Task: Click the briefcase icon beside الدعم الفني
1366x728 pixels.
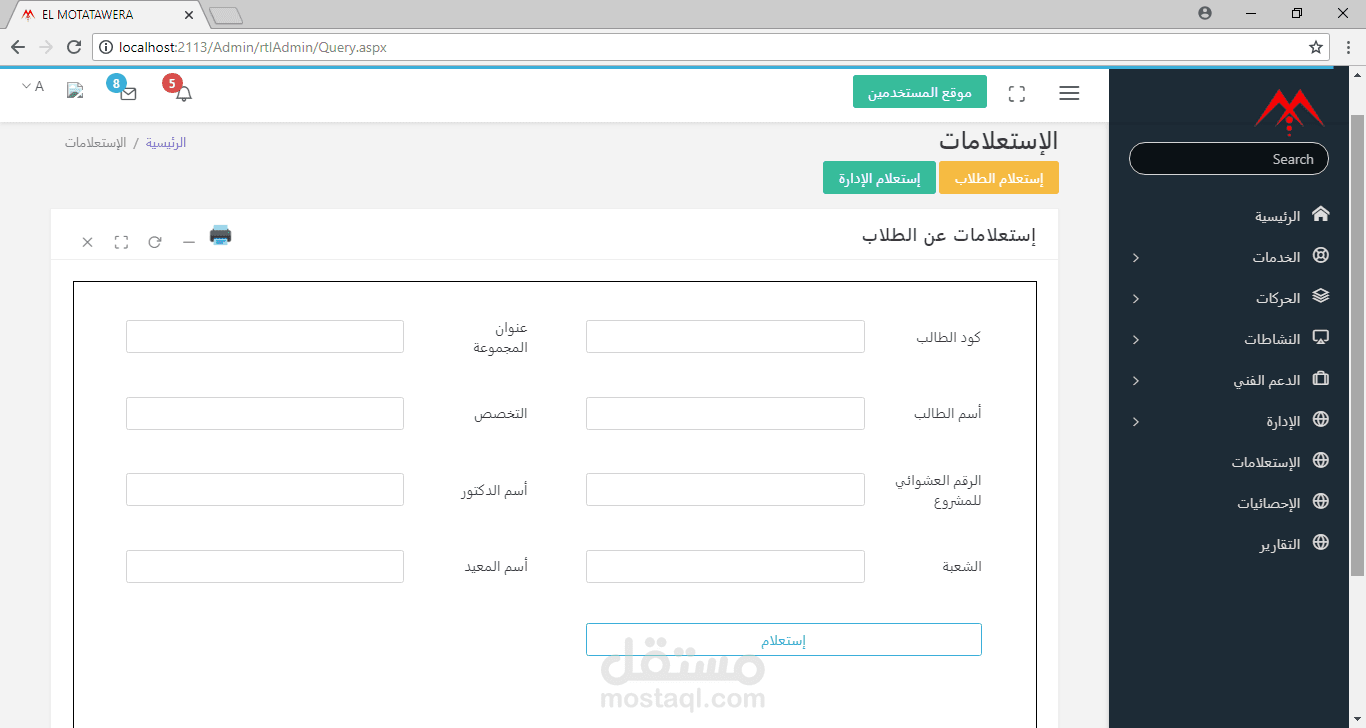Action: (x=1320, y=379)
